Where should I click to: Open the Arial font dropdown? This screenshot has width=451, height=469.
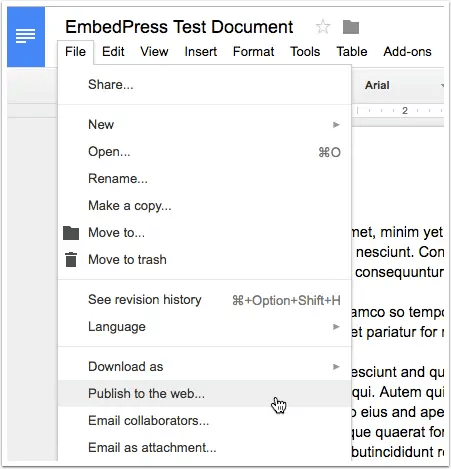point(403,85)
